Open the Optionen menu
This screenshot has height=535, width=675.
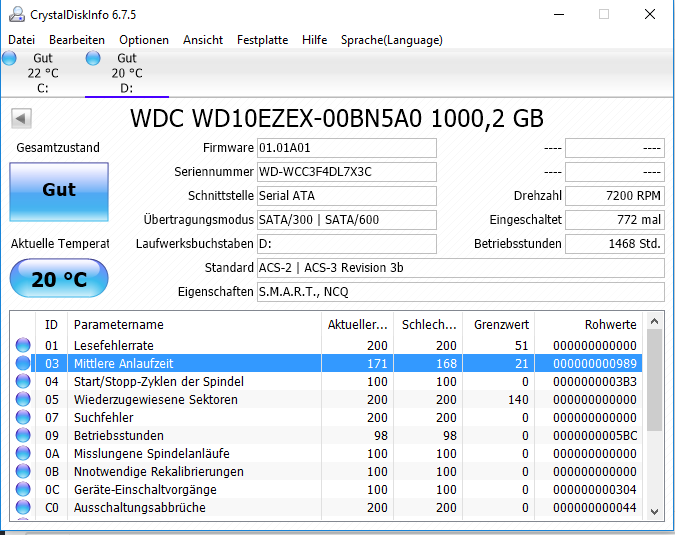(144, 40)
